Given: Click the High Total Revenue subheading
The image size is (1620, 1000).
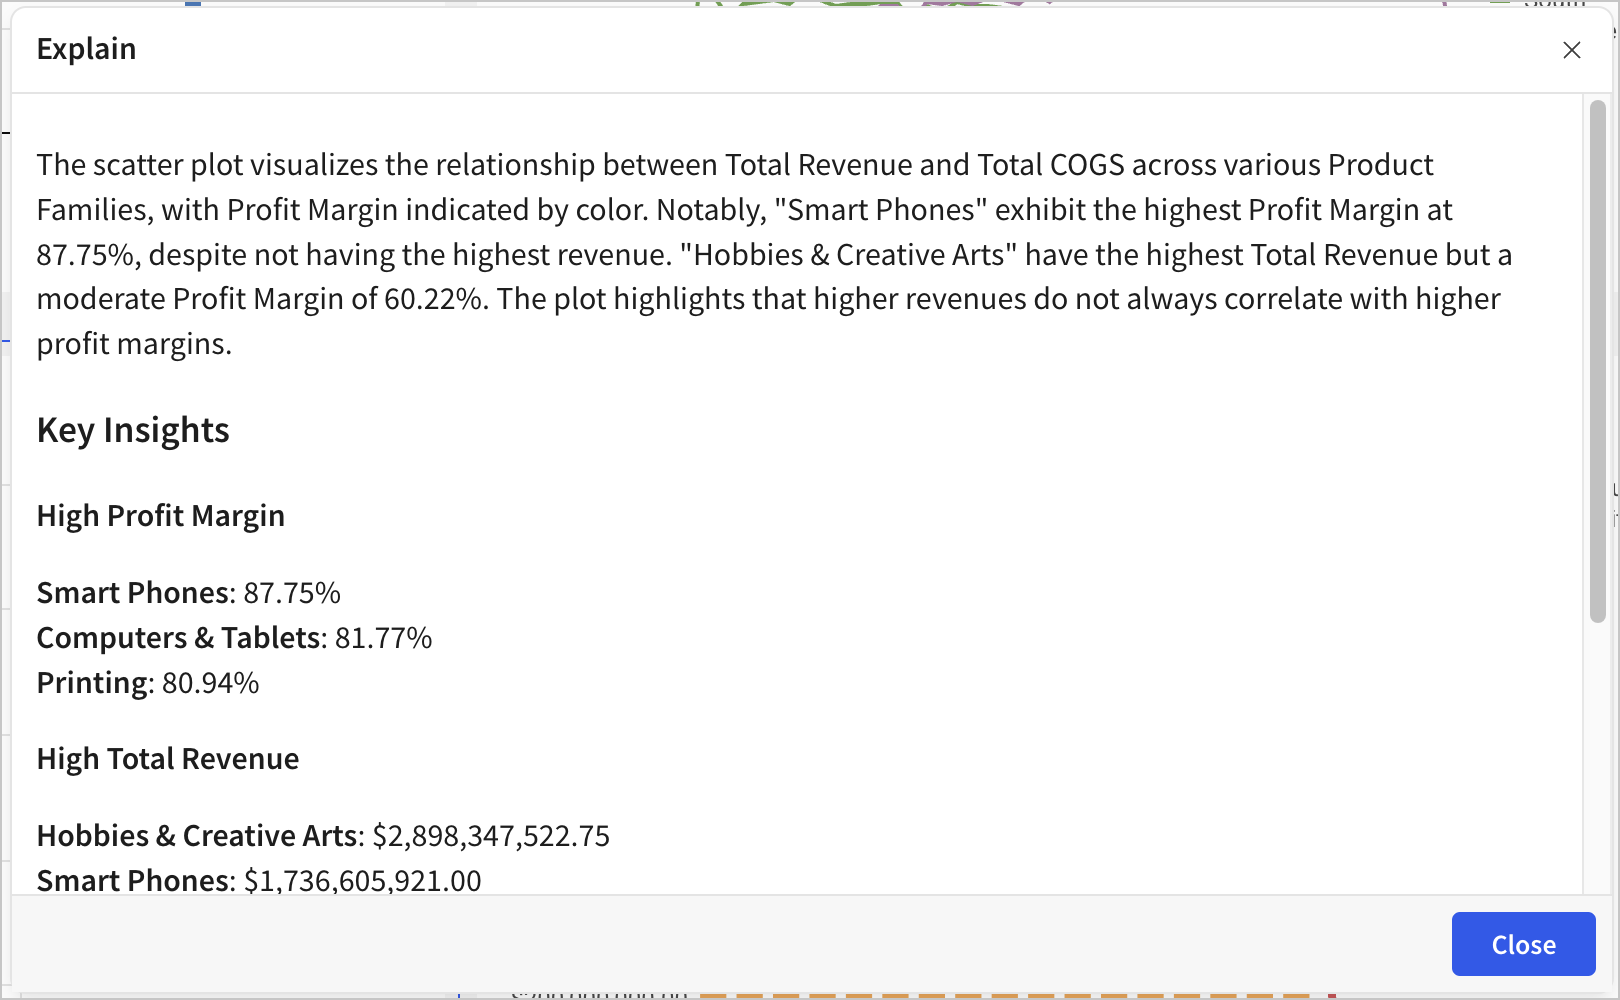Looking at the screenshot, I should click(x=168, y=759).
